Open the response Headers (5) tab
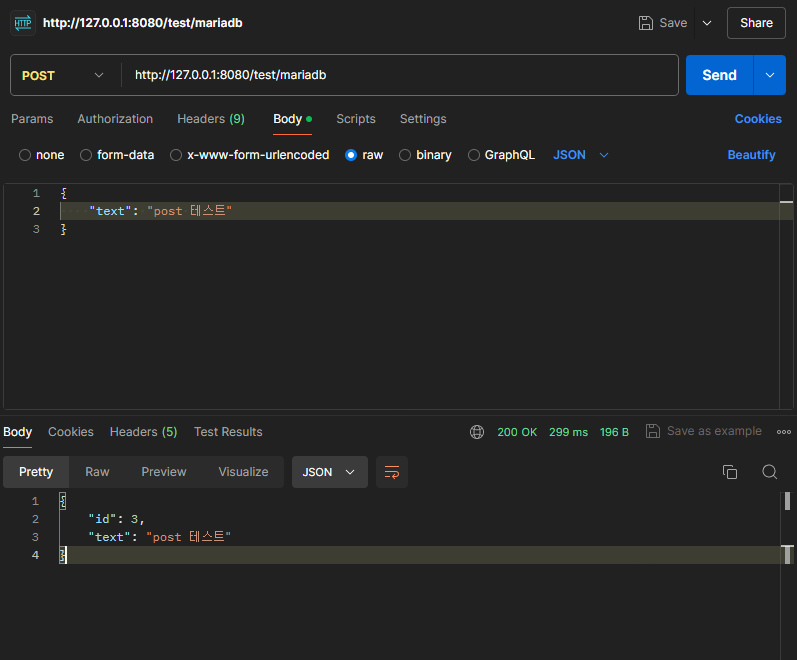The width and height of the screenshot is (797, 660). pos(143,432)
